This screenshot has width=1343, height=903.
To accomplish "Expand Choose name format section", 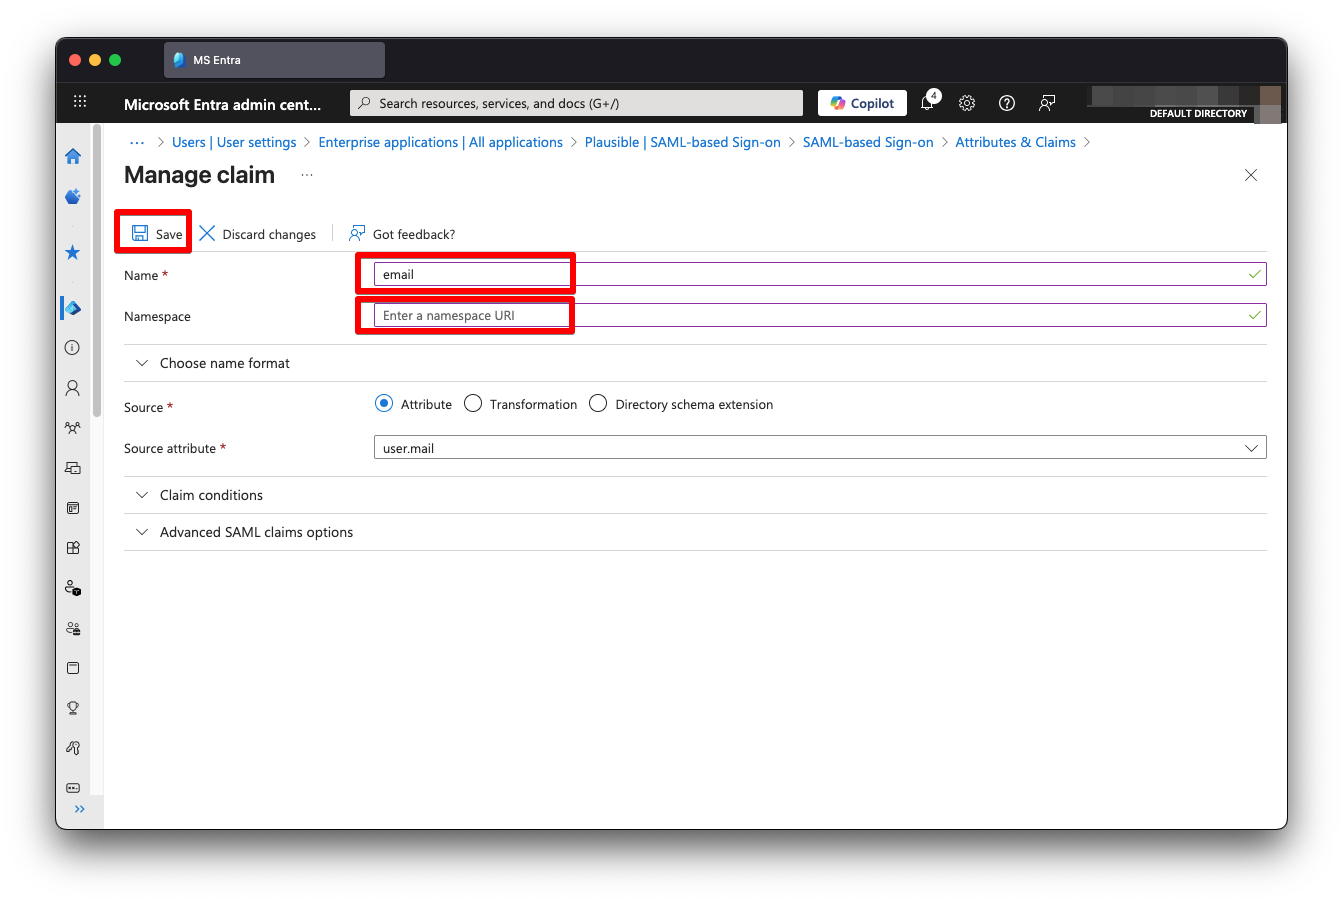I will [224, 363].
